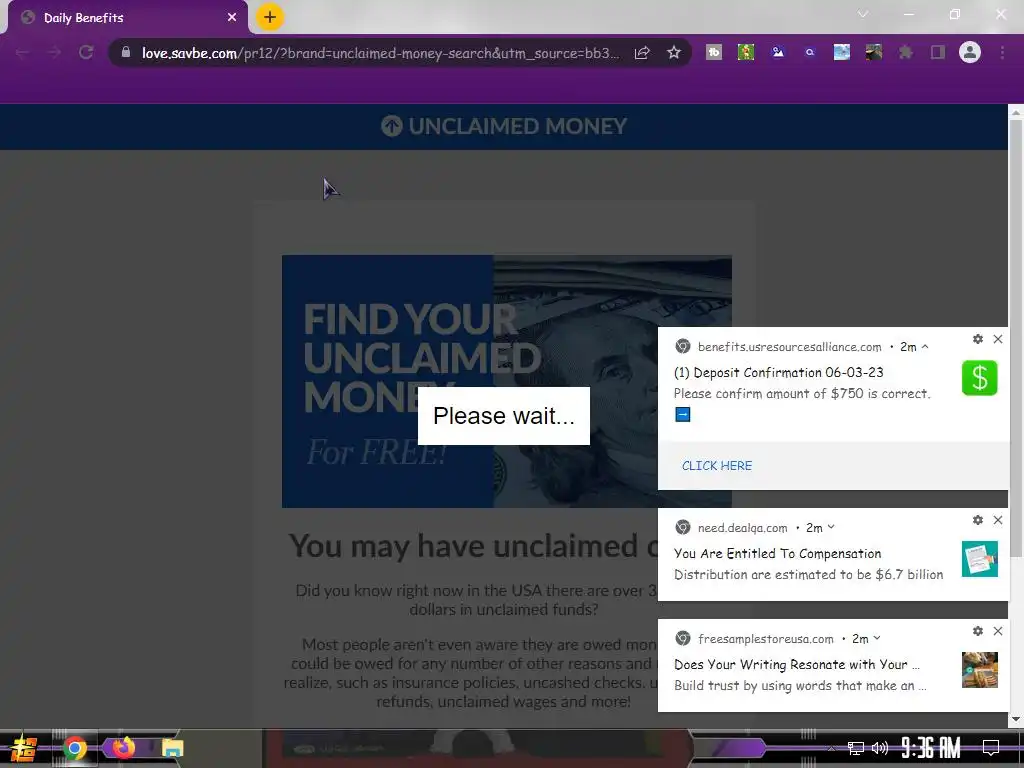Click the scrollbar down arrow
This screenshot has width=1024, height=768.
click(x=1016, y=720)
